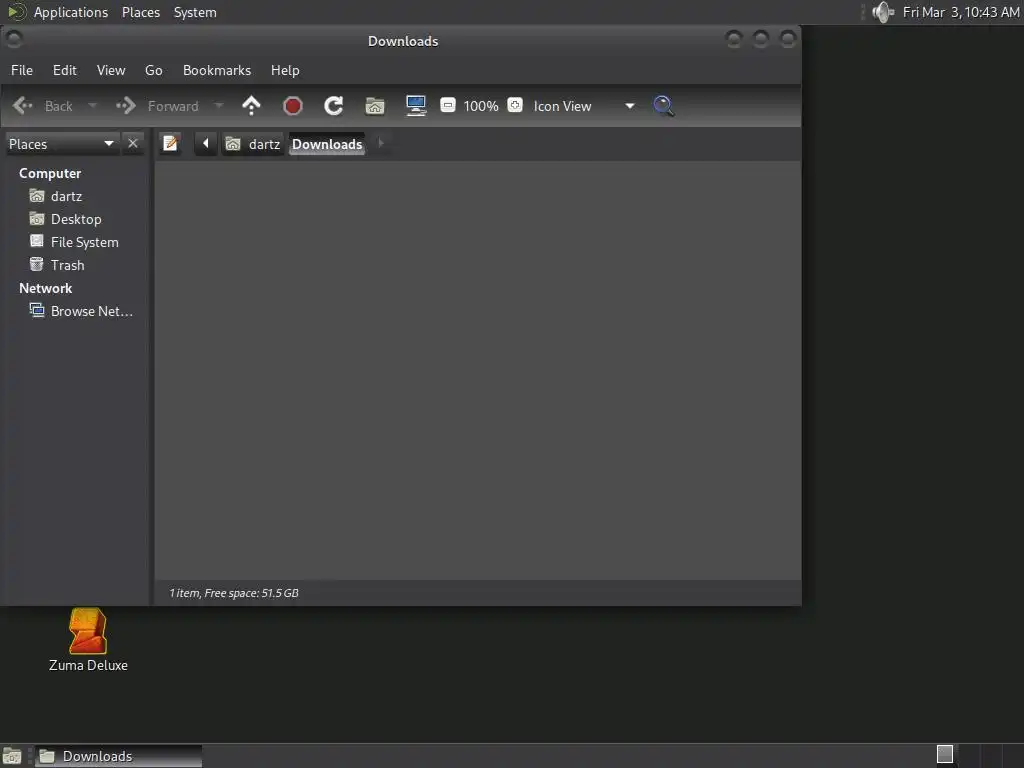Open Computer from the toolbar icon

[416, 106]
